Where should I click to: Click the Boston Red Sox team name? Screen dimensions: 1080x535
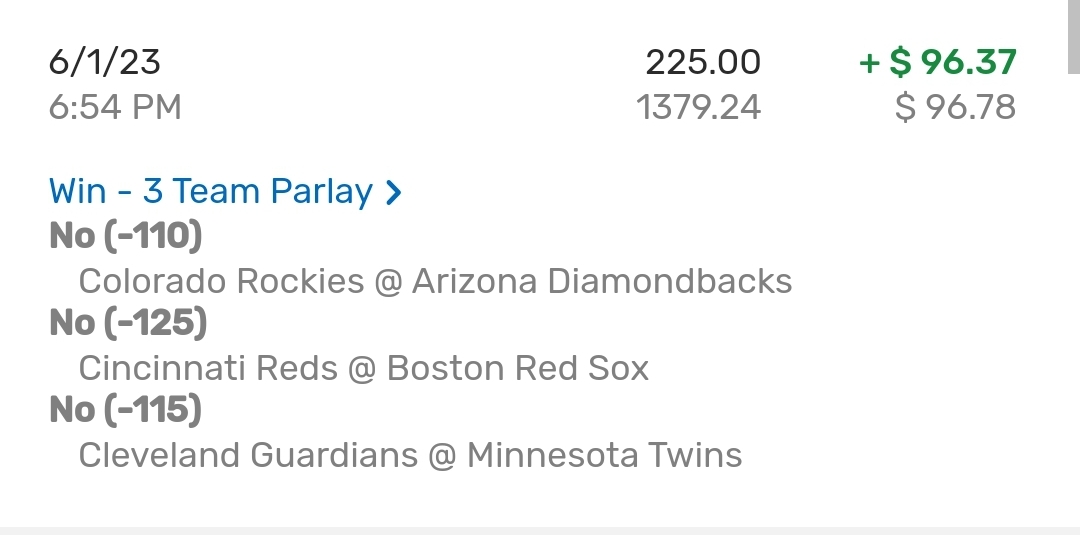tap(518, 368)
